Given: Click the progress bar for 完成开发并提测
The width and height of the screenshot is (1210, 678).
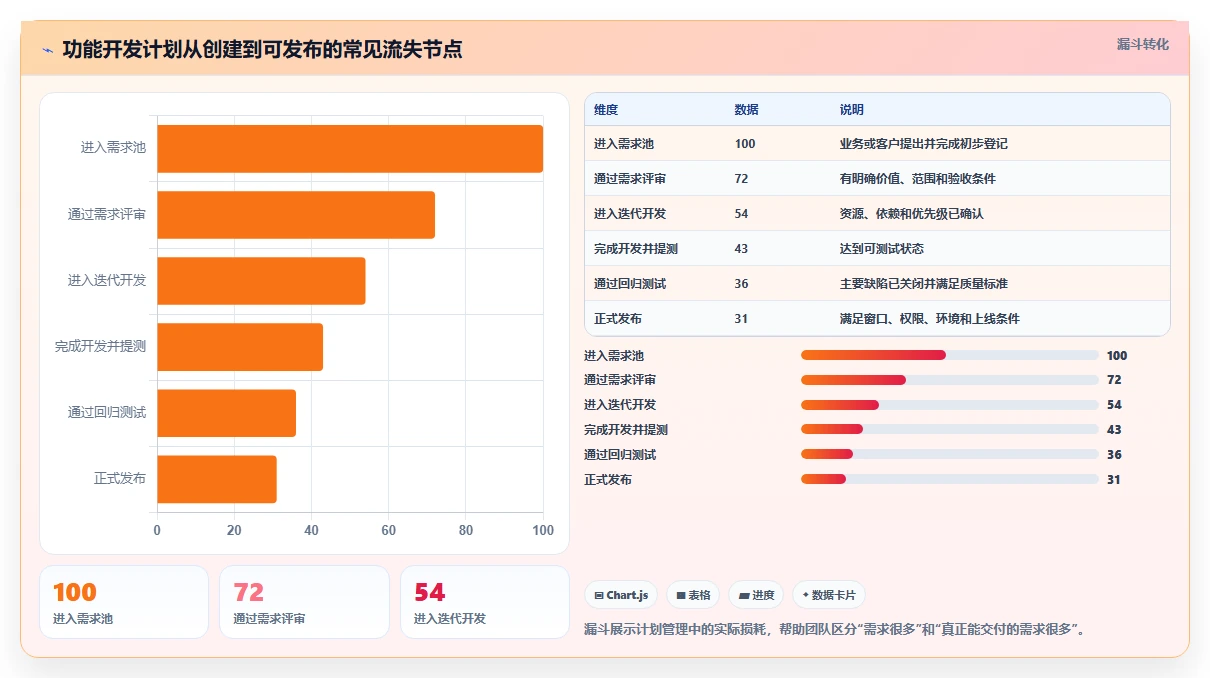Looking at the screenshot, I should (950, 430).
